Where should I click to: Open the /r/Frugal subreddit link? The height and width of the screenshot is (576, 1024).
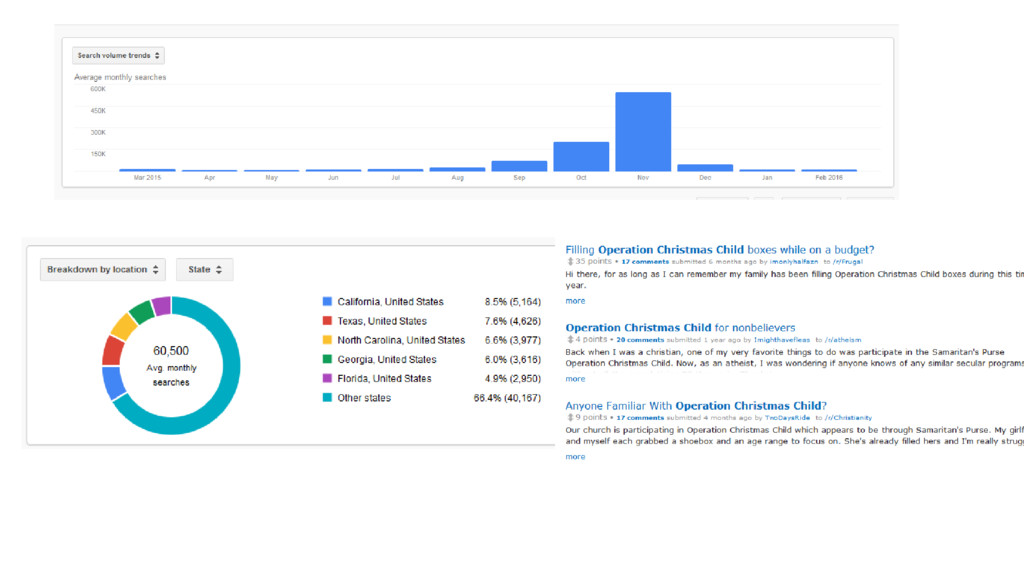(848, 262)
